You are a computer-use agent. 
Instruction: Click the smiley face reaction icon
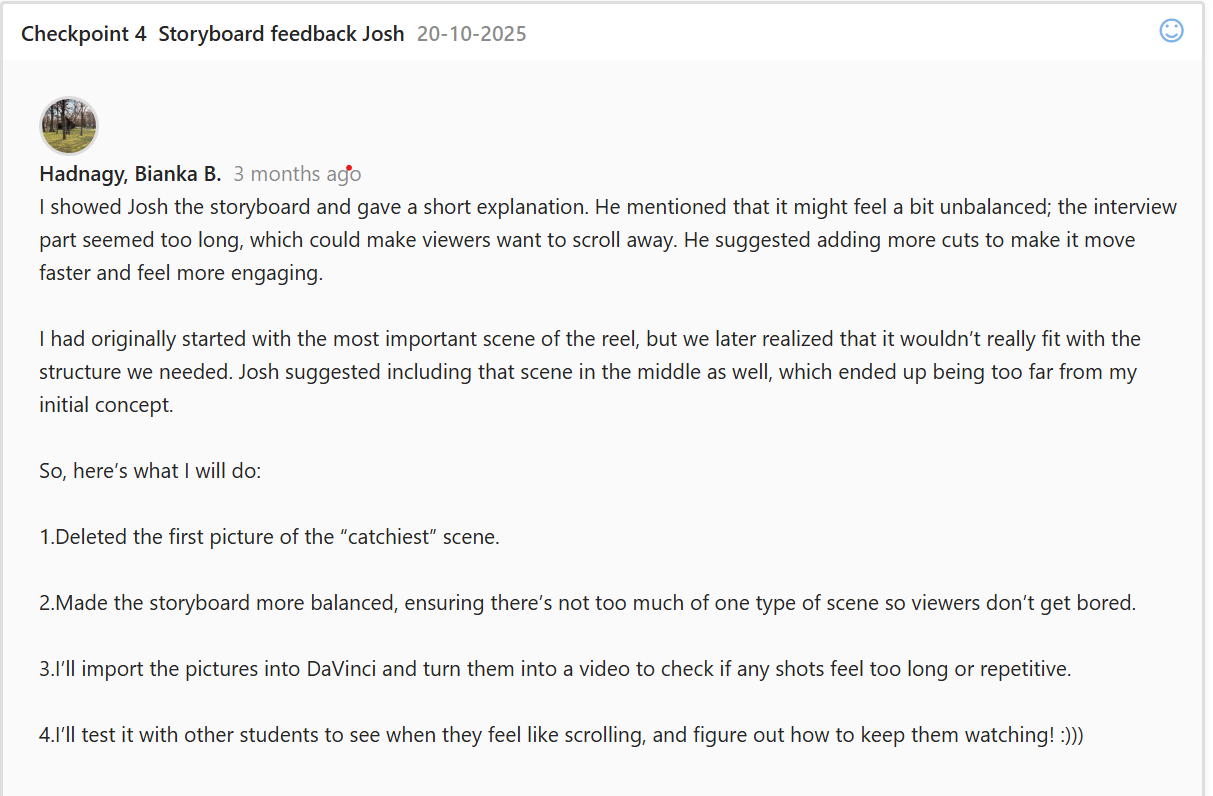pos(1171,31)
